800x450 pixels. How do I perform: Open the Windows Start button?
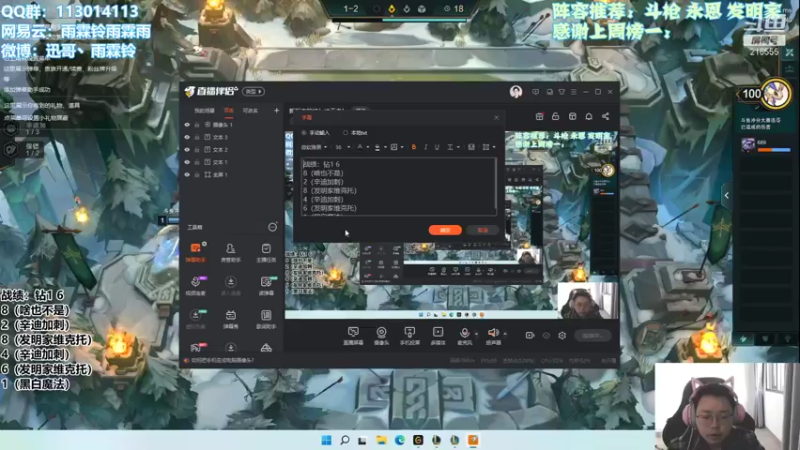[x=327, y=440]
